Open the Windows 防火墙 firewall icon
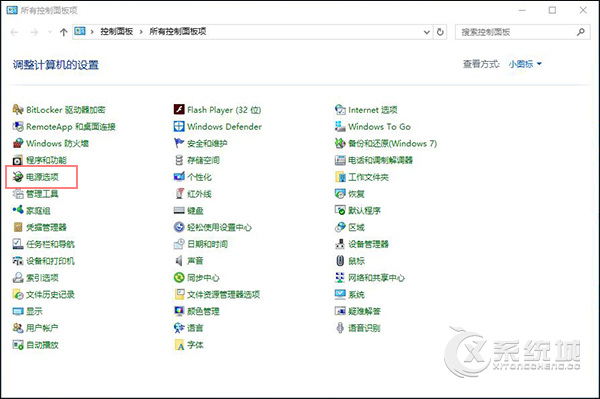 click(x=18, y=143)
